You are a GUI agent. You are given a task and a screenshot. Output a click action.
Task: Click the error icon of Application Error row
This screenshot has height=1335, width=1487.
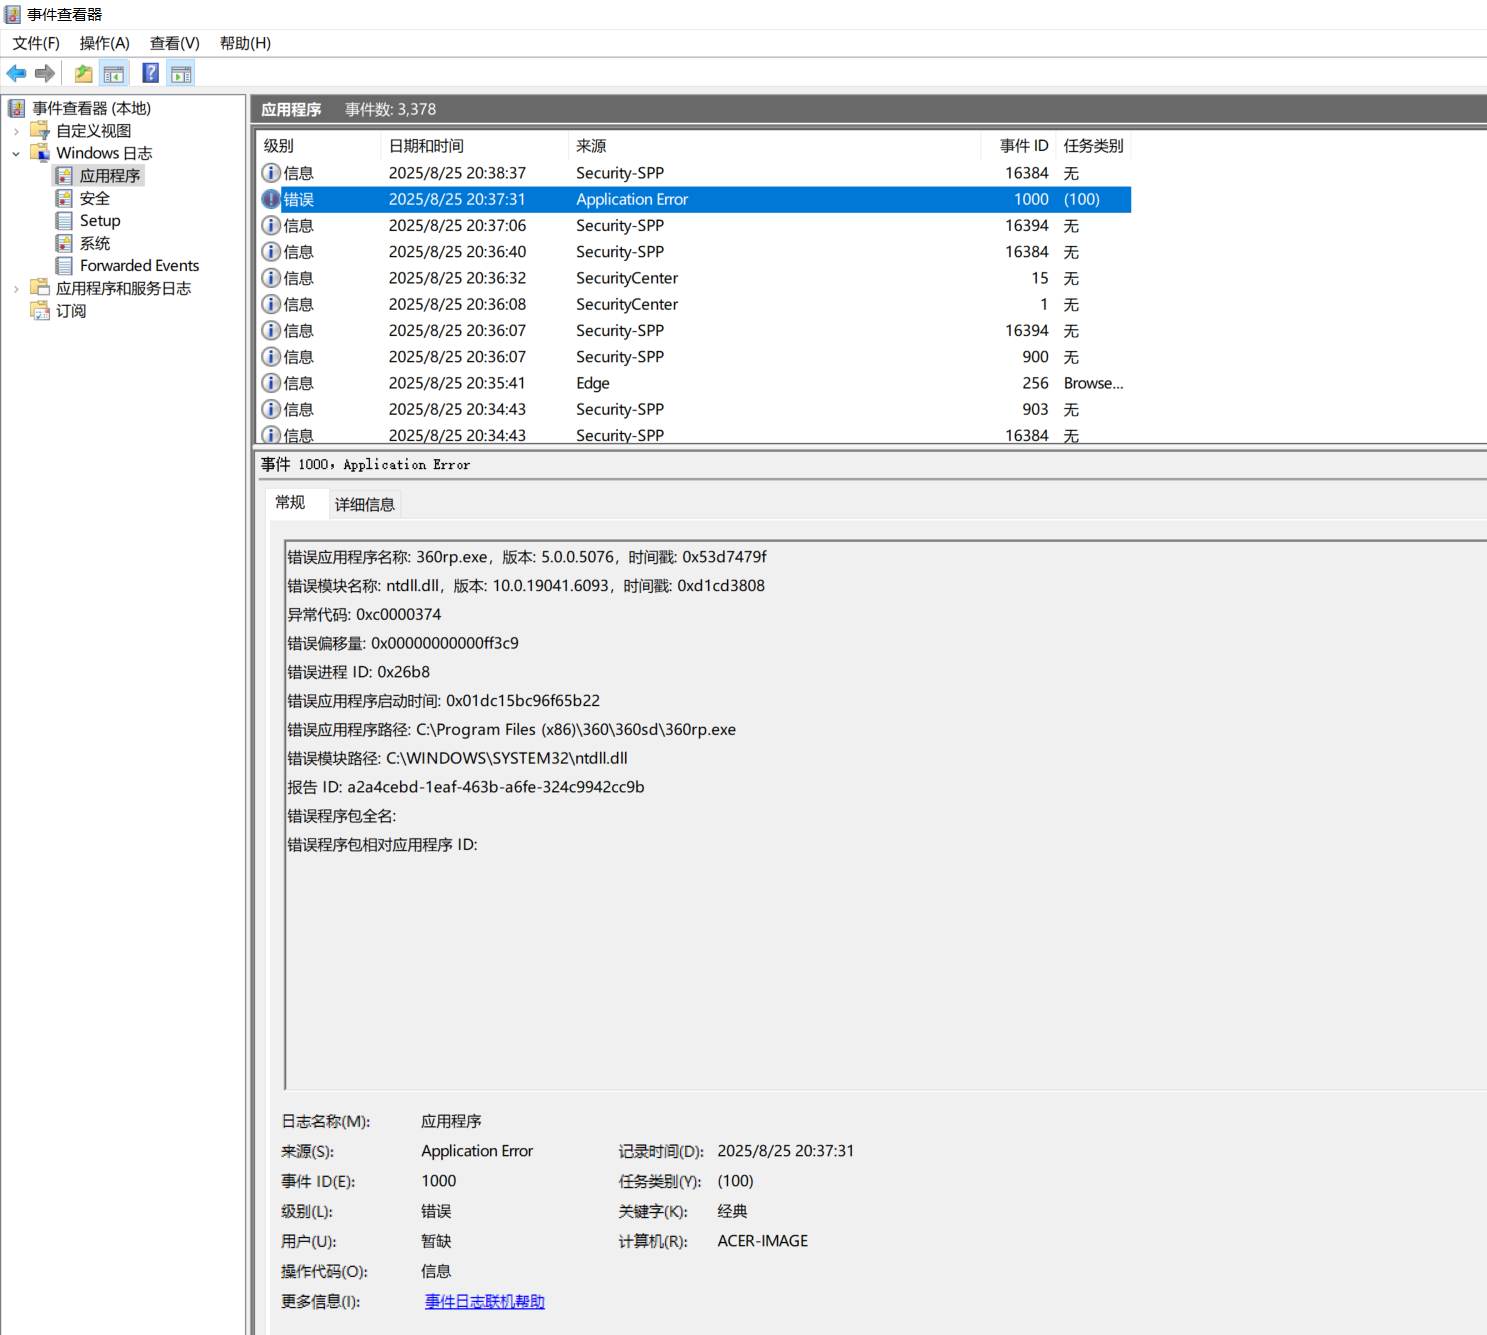[271, 199]
